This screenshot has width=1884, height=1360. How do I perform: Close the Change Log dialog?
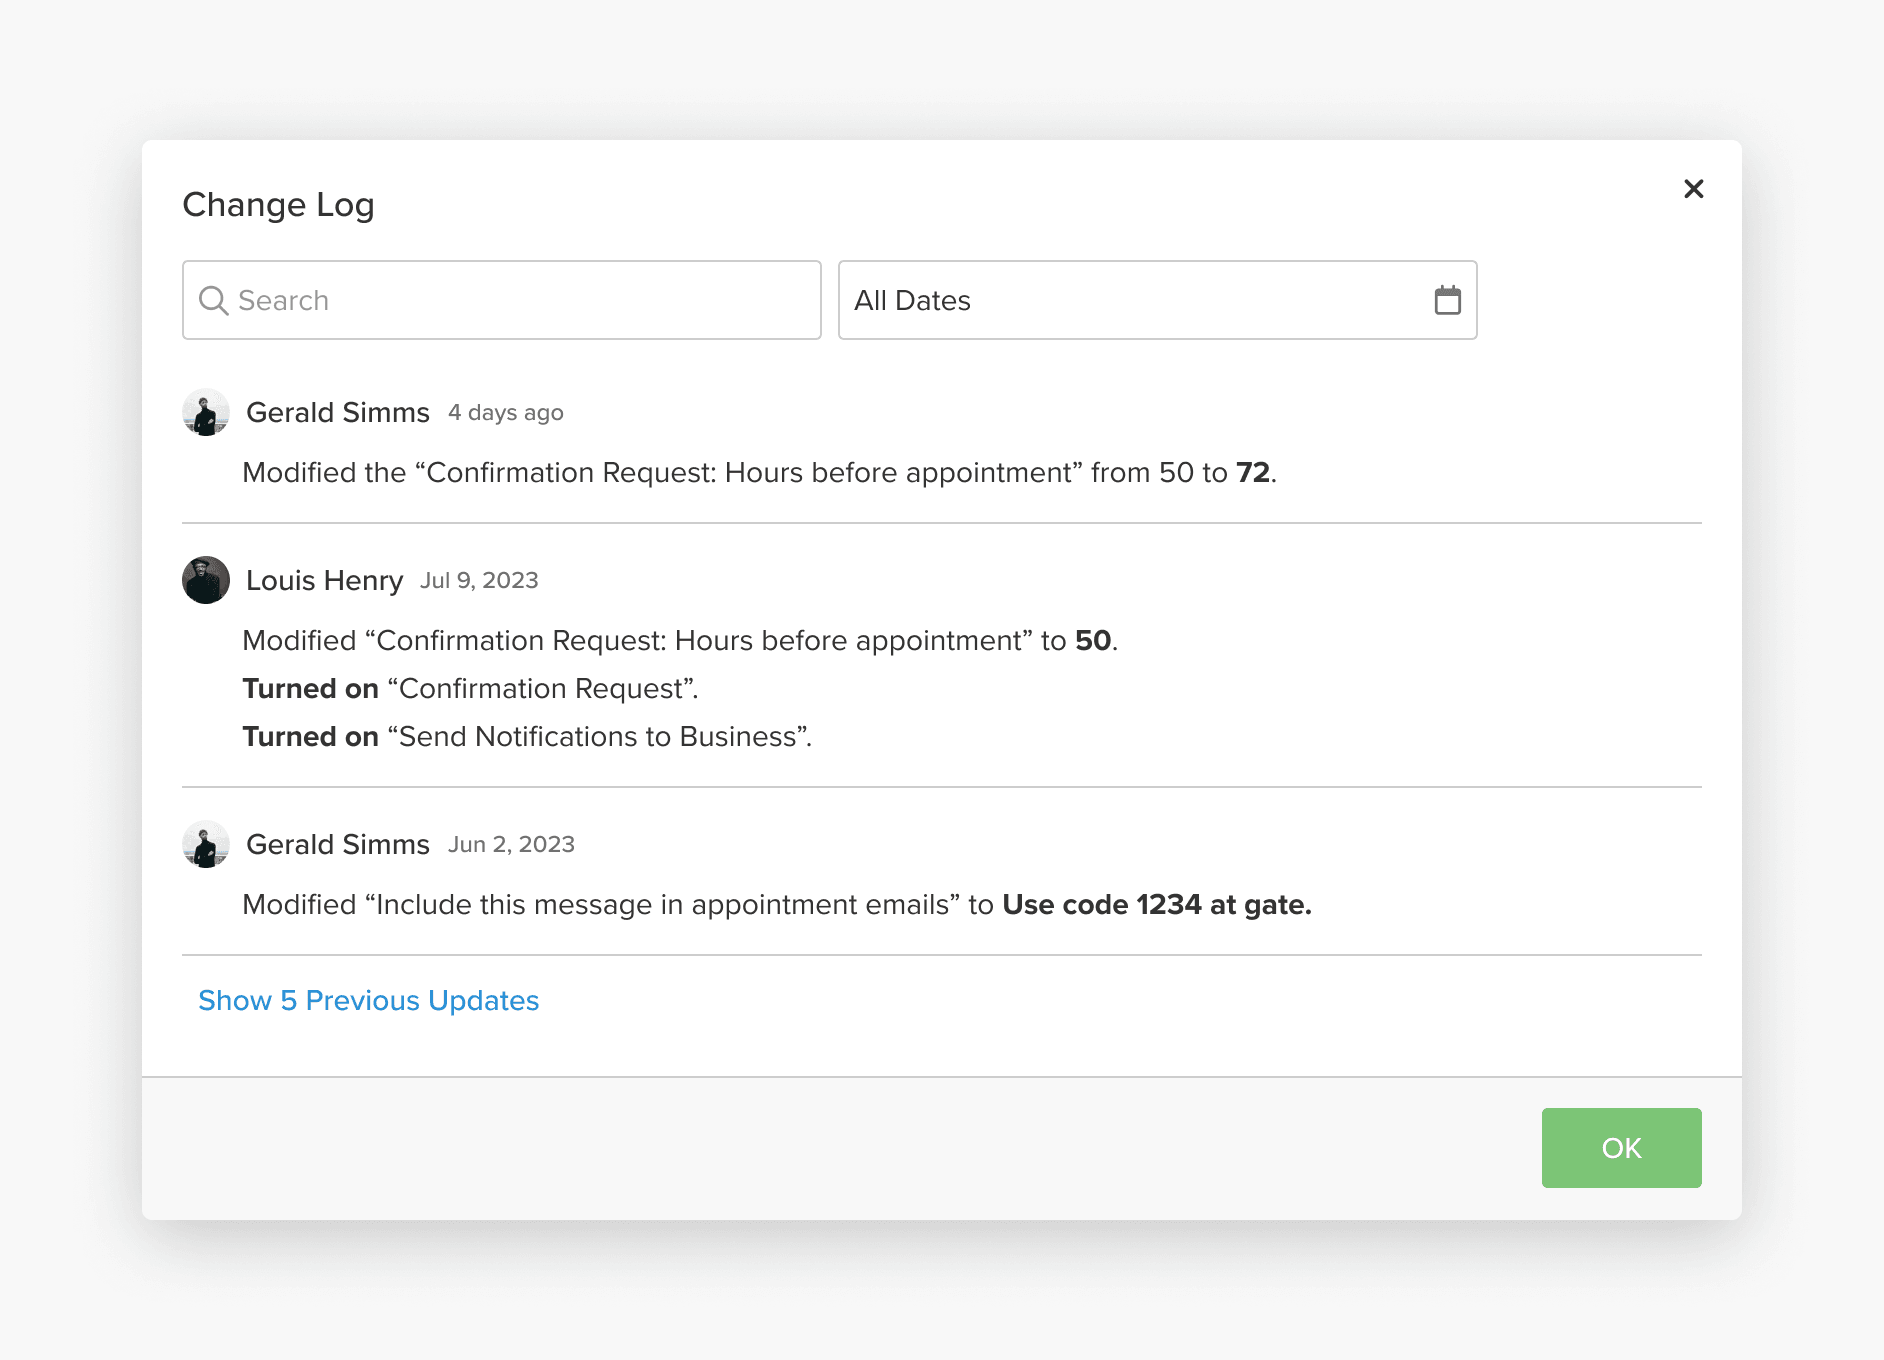click(x=1693, y=189)
